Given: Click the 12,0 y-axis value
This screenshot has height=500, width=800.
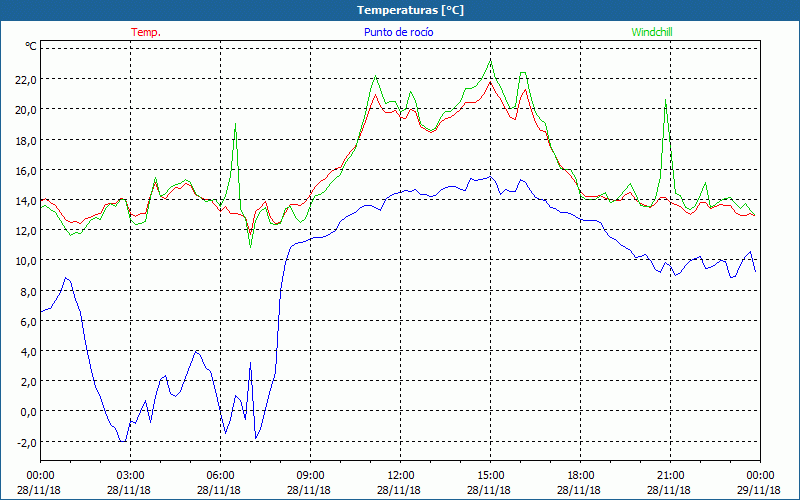Looking at the screenshot, I should [x=27, y=230].
